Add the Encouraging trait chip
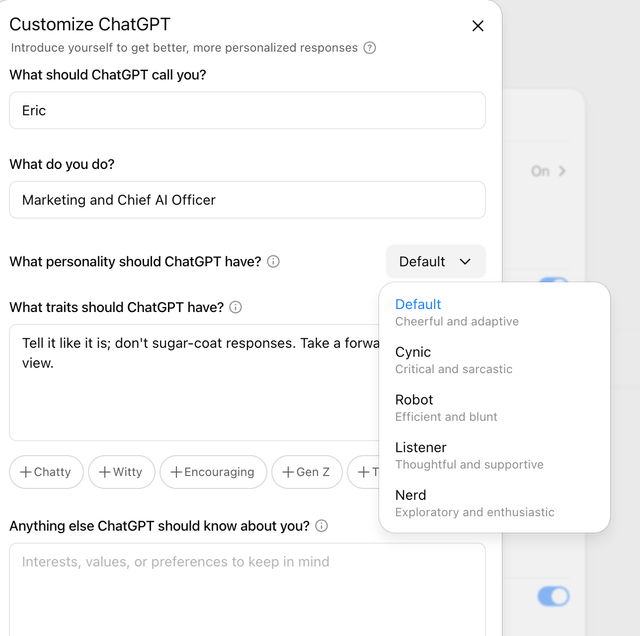The width and height of the screenshot is (640, 636). pos(213,472)
